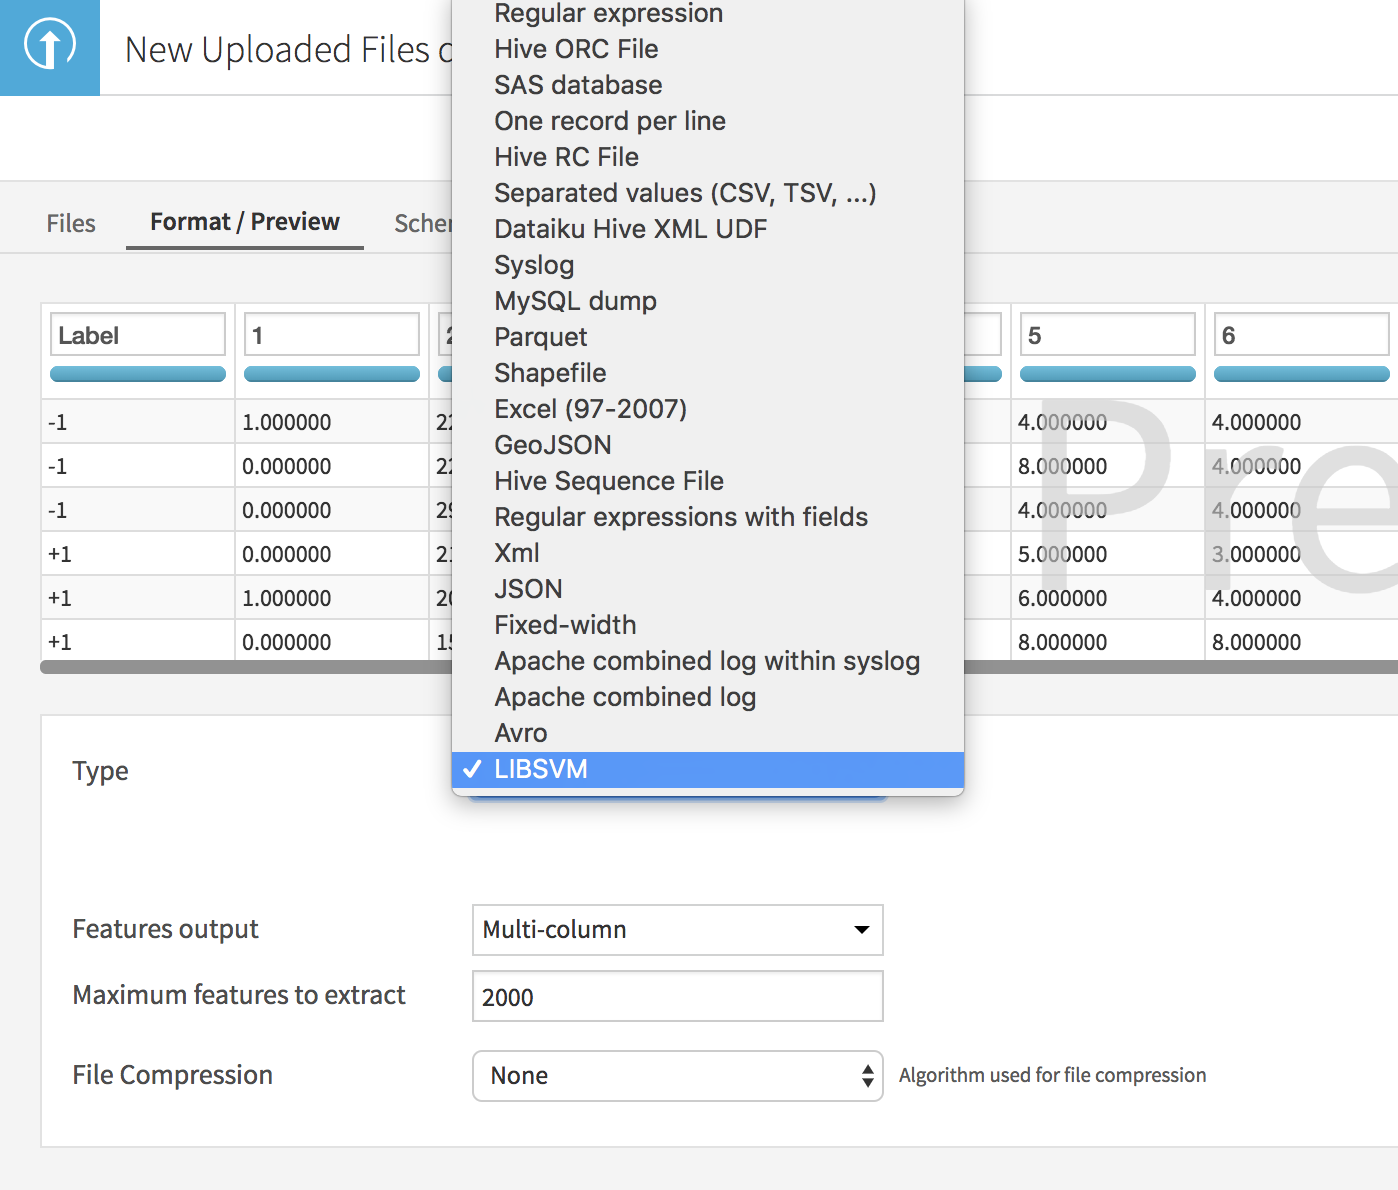Select SAS database format
This screenshot has height=1190, width=1398.
click(708, 85)
